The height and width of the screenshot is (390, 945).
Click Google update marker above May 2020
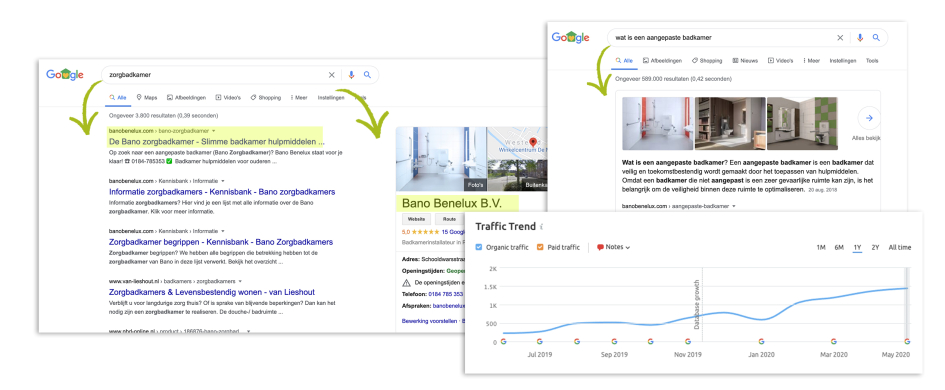pyautogui.click(x=907, y=341)
